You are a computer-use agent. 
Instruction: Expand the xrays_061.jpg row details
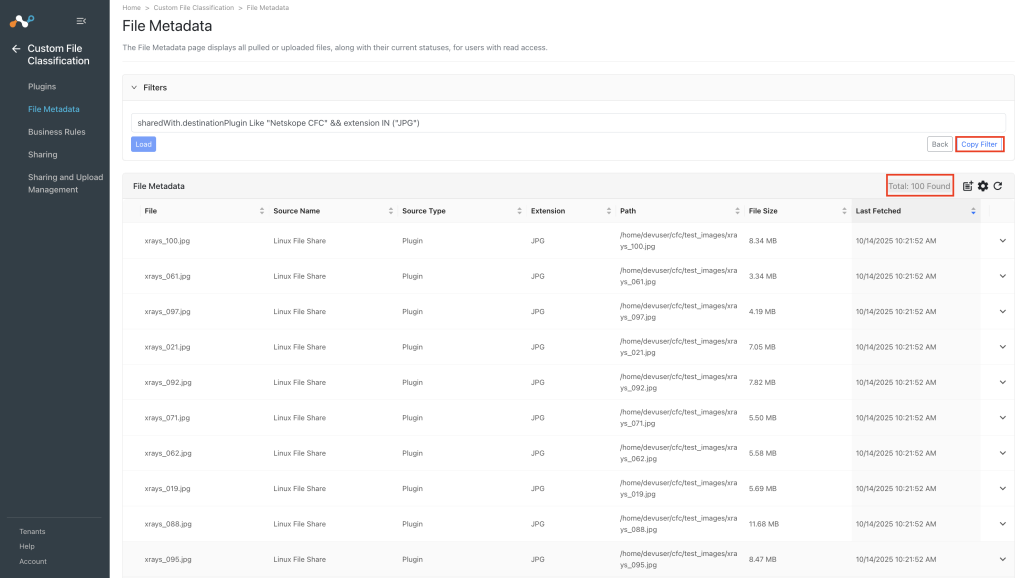[x=1002, y=276]
